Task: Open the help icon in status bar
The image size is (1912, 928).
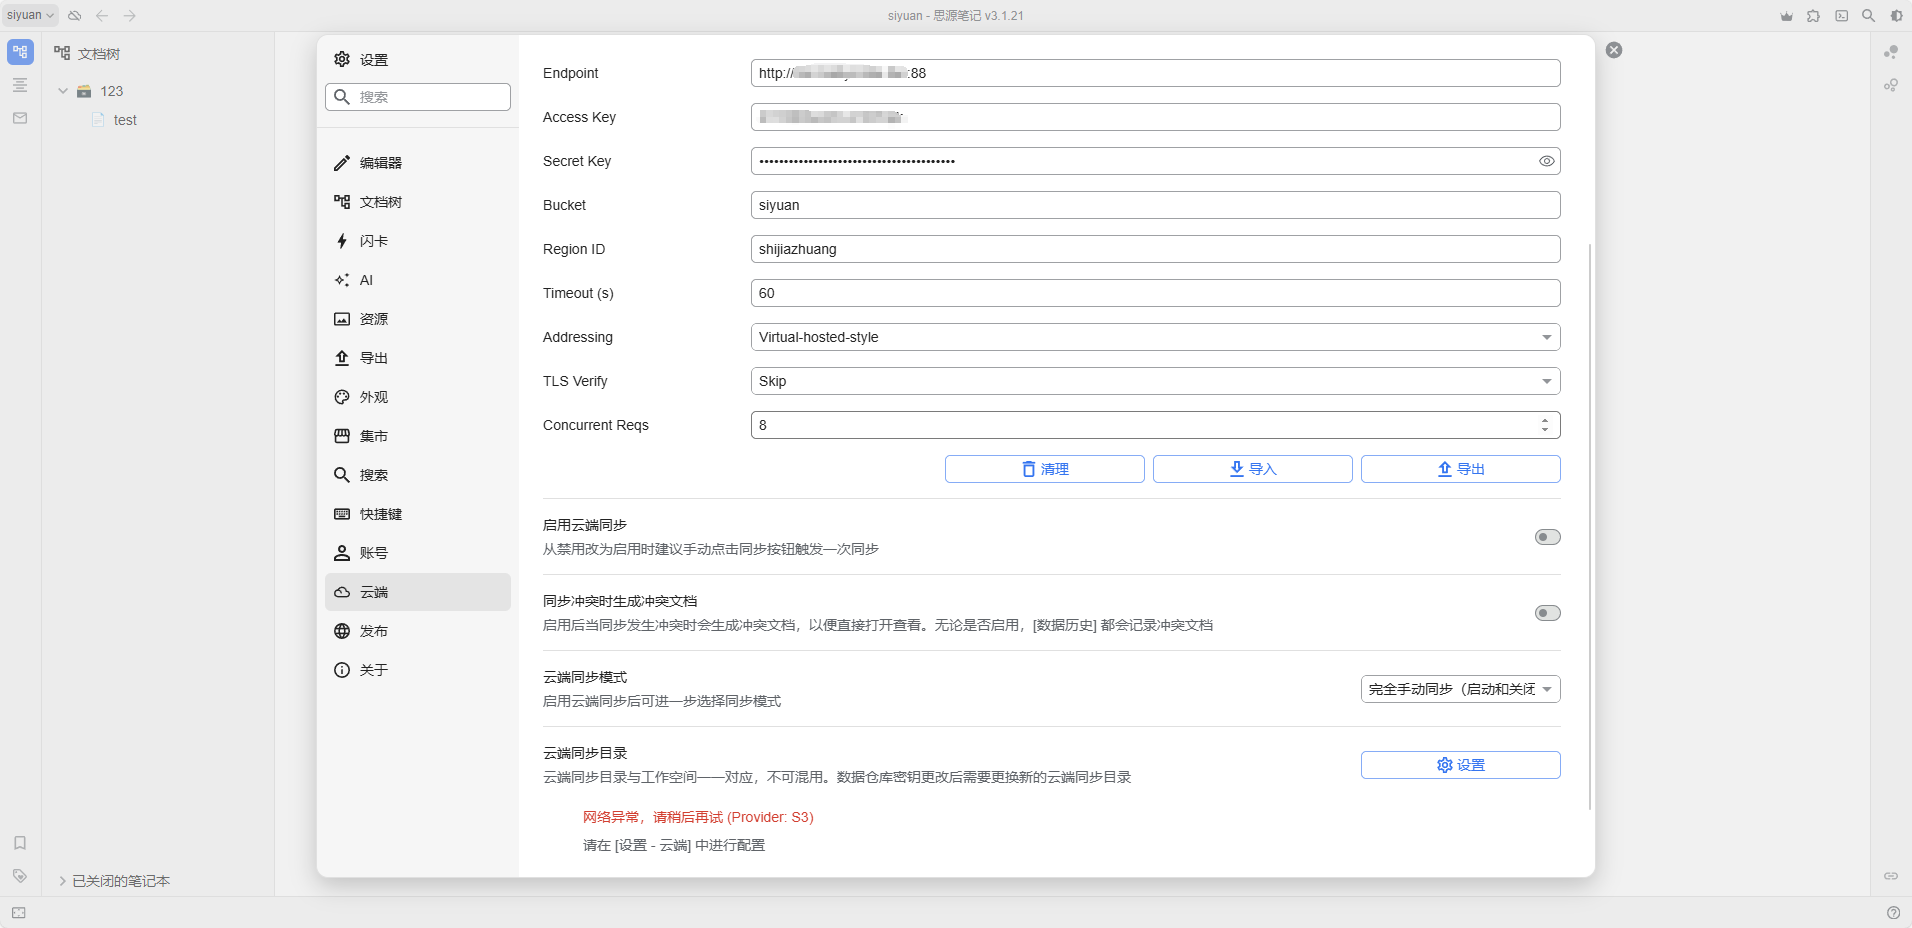Action: click(1893, 912)
